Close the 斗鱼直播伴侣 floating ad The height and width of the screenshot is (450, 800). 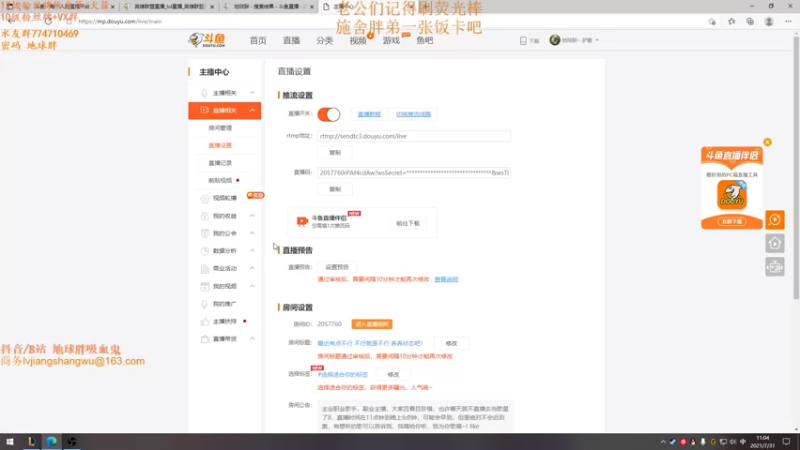(767, 142)
